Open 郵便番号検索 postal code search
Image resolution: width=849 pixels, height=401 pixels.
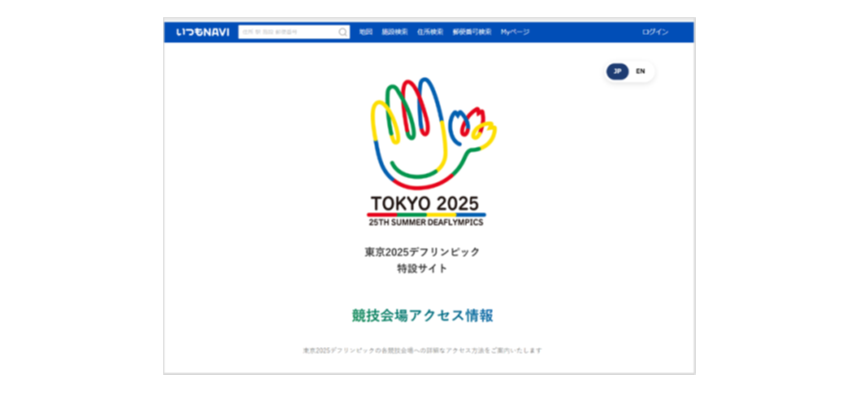[472, 32]
